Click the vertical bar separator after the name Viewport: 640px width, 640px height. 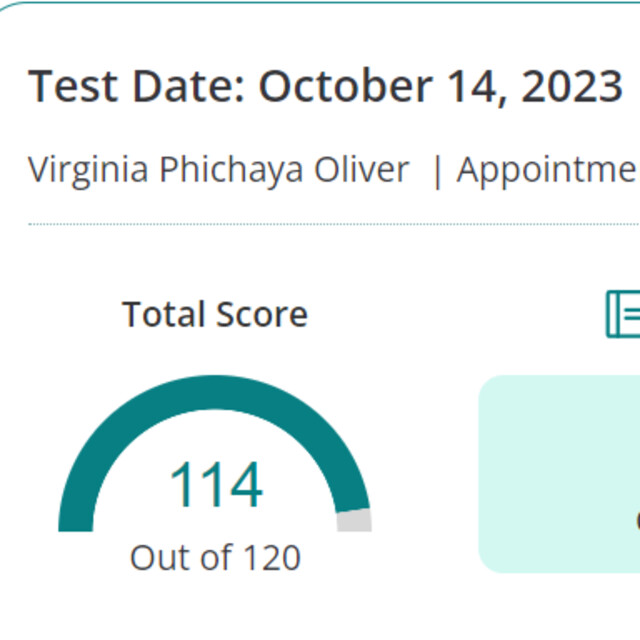[437, 171]
